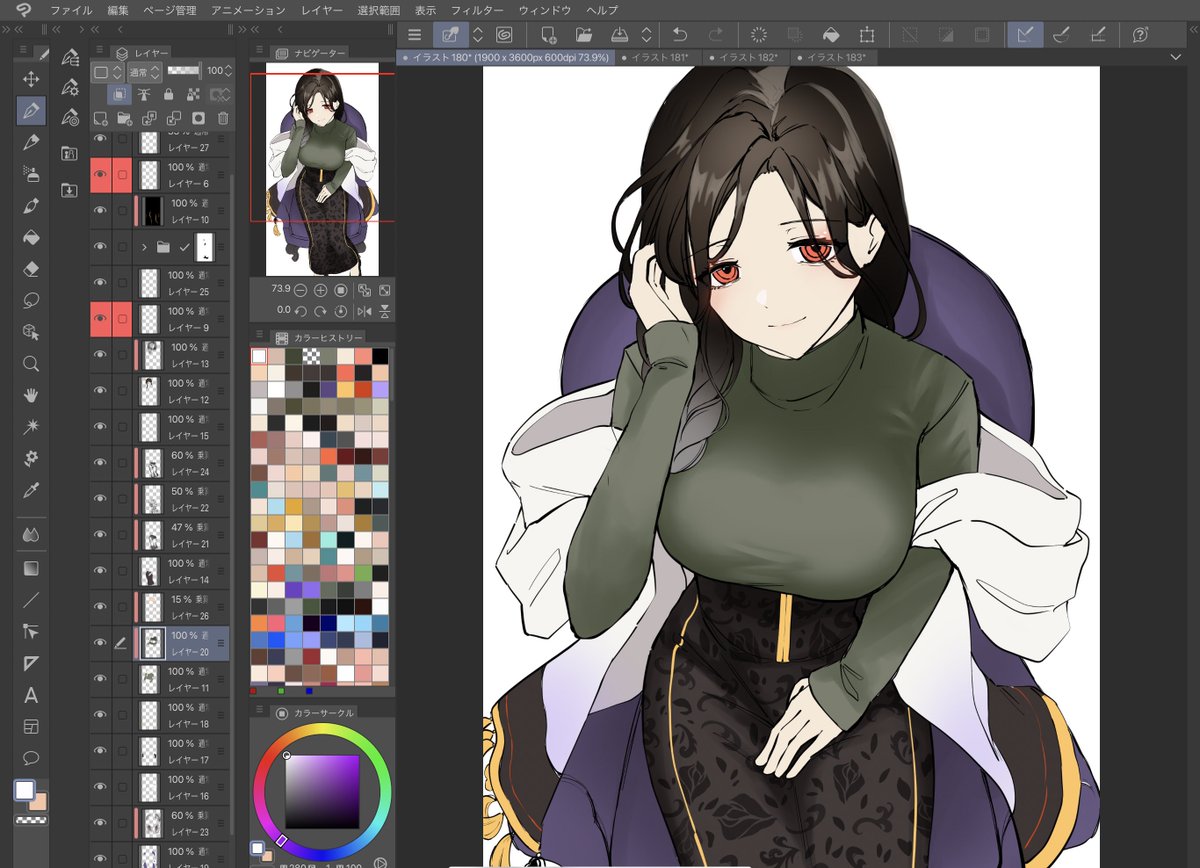Select the Object operation tool
Screen dimensions: 1200x868
coord(31,332)
